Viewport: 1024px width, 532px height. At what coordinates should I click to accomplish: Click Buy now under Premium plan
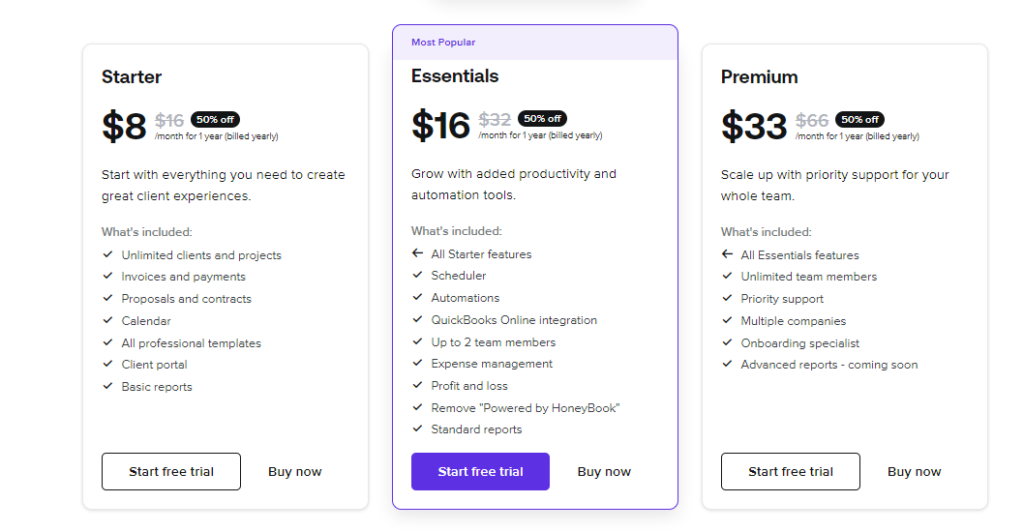click(914, 471)
